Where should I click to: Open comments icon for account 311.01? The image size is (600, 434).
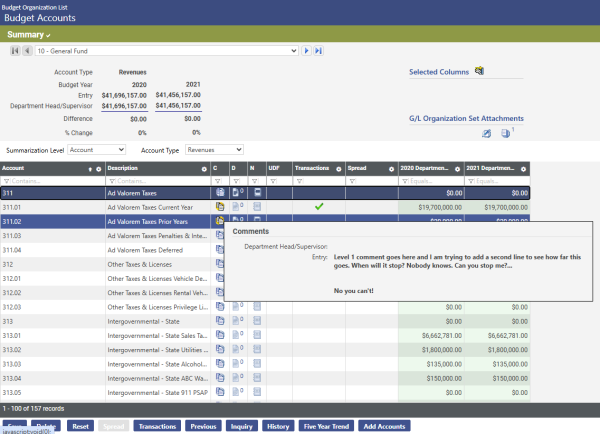tap(219, 206)
